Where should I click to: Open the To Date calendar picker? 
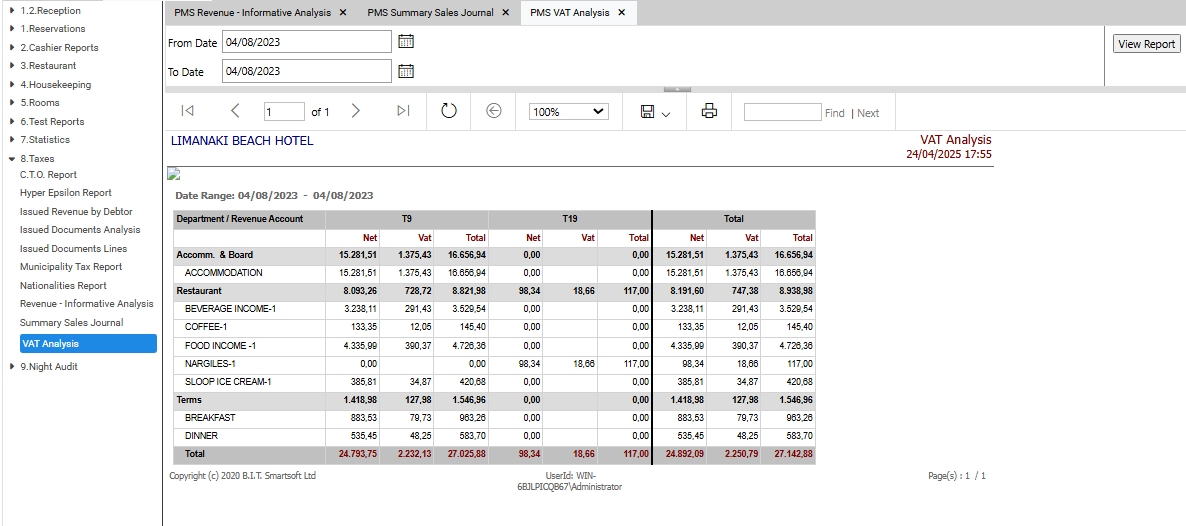[406, 71]
